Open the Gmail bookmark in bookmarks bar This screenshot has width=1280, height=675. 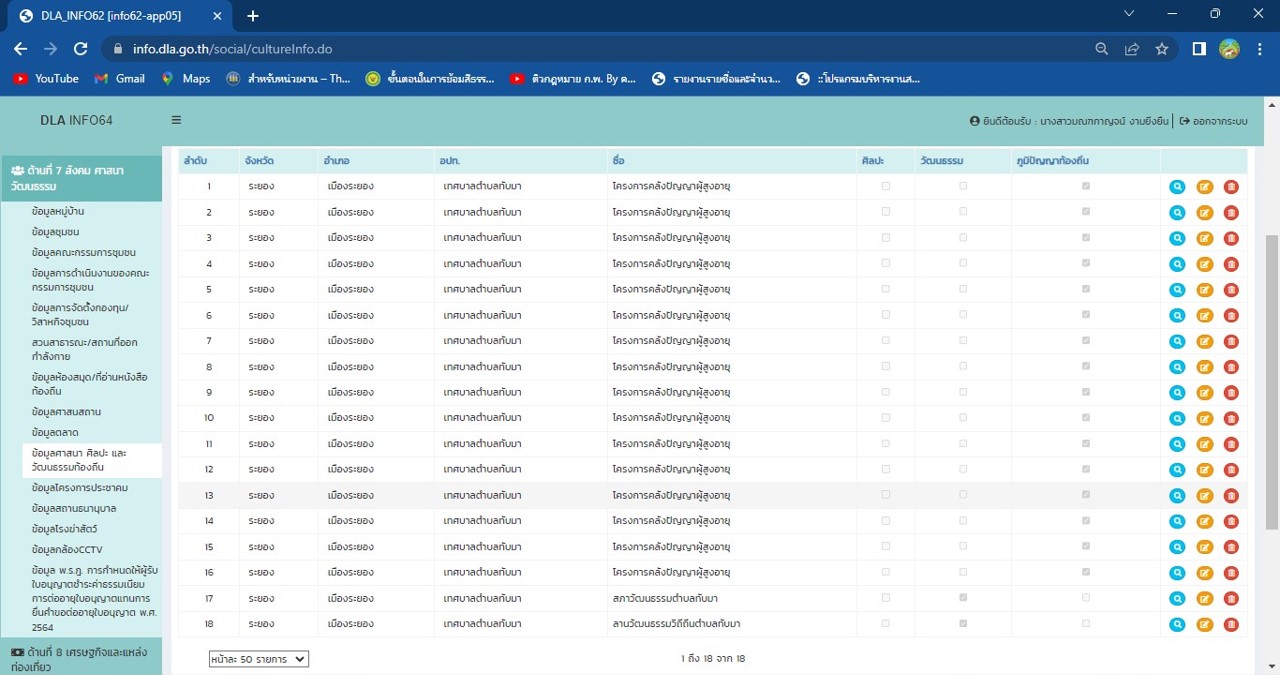click(x=119, y=78)
